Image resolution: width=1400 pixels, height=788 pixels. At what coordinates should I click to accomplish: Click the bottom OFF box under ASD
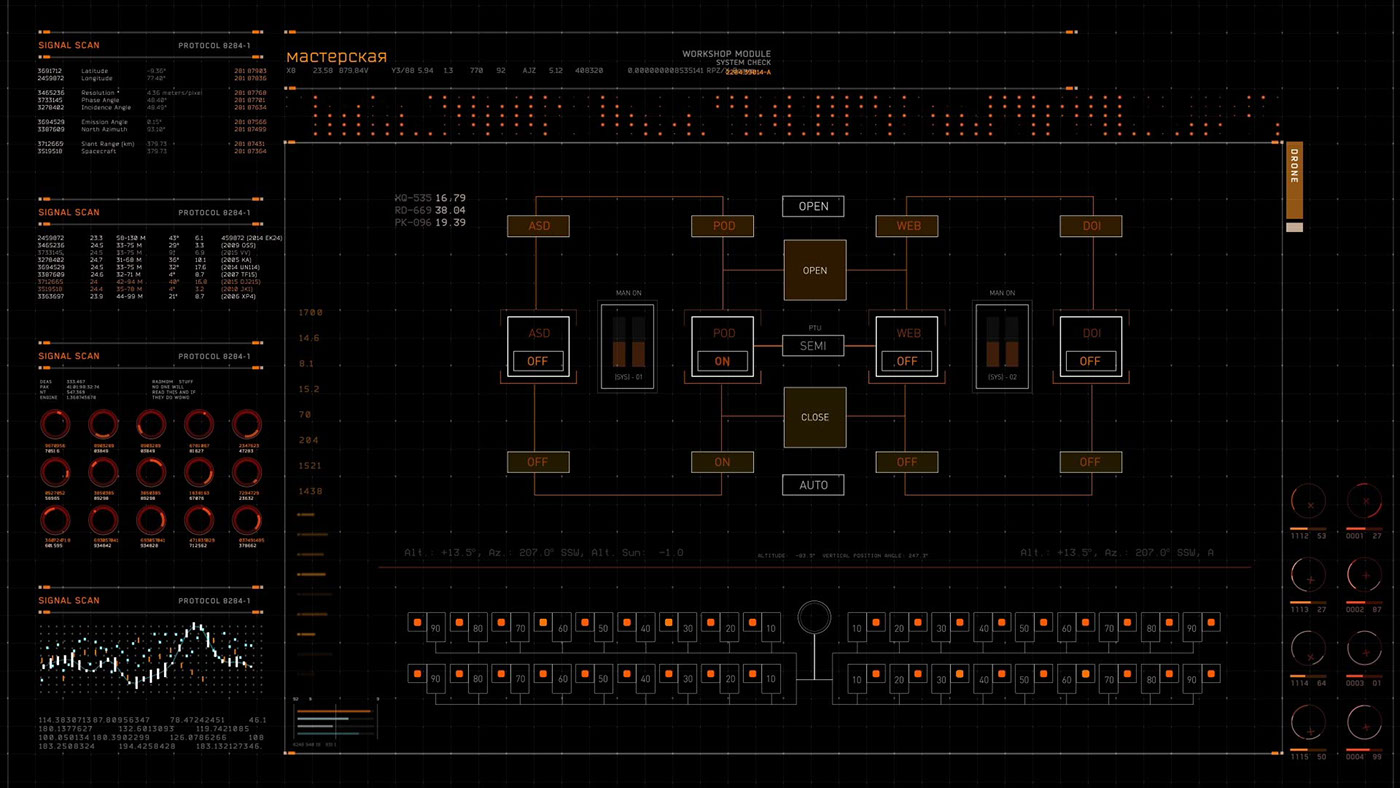(x=538, y=462)
